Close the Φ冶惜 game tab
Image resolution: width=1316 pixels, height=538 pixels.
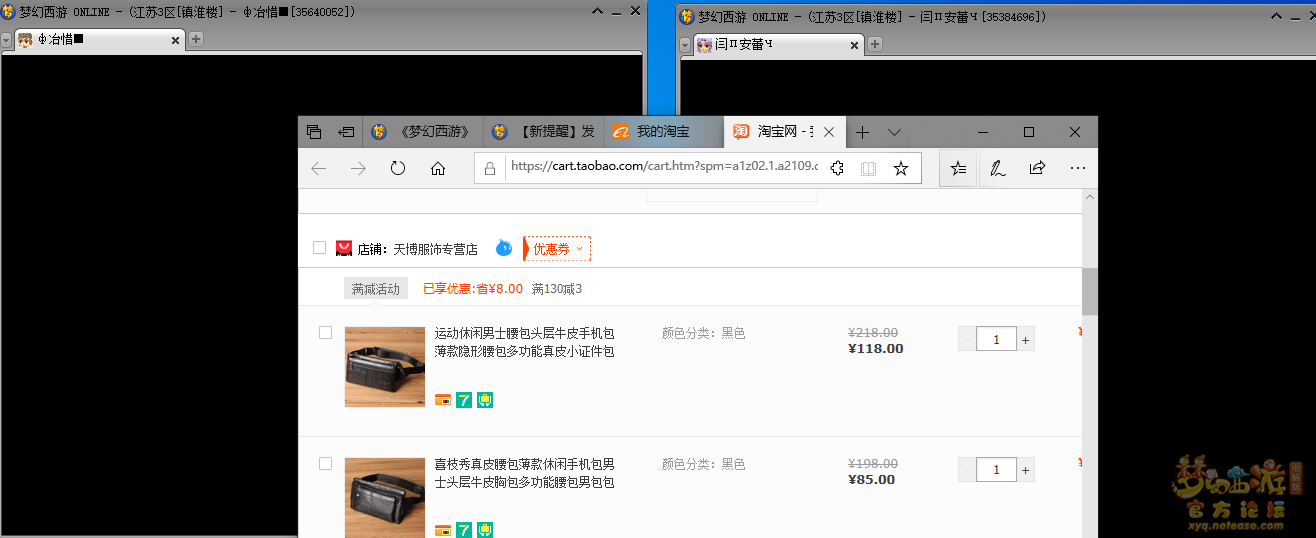click(176, 41)
